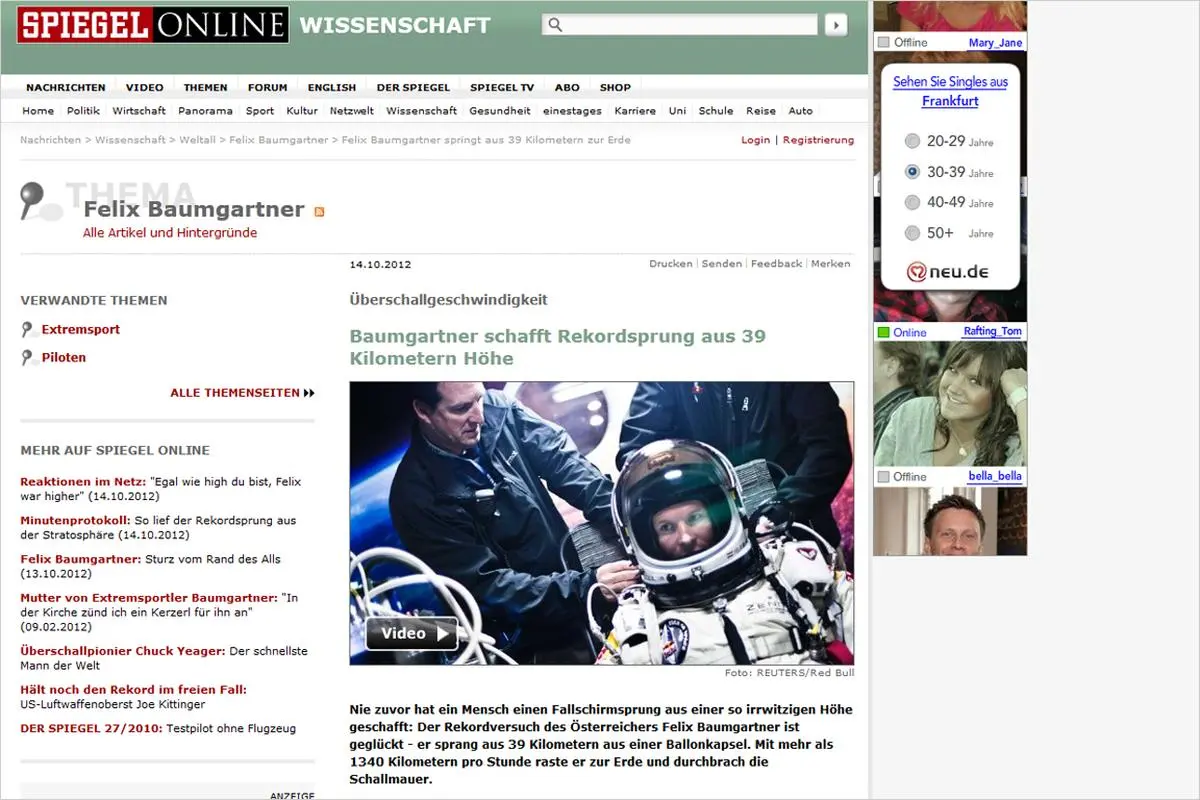The height and width of the screenshot is (800, 1200).
Task: Switch to the Panorama navigation tab
Action: [x=205, y=111]
